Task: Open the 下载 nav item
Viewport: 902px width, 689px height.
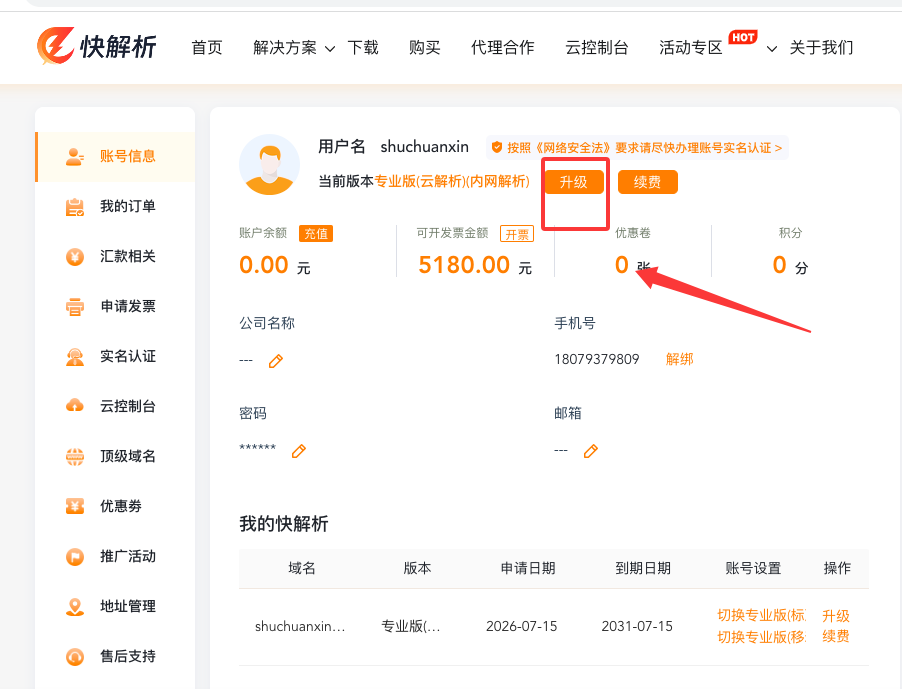Action: tap(363, 47)
